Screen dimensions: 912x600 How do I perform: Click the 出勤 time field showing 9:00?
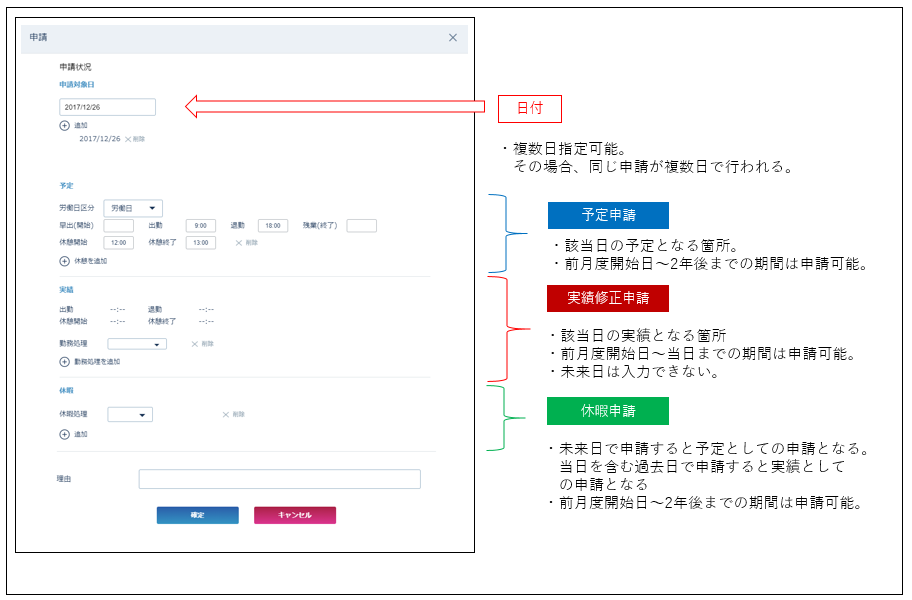[200, 226]
